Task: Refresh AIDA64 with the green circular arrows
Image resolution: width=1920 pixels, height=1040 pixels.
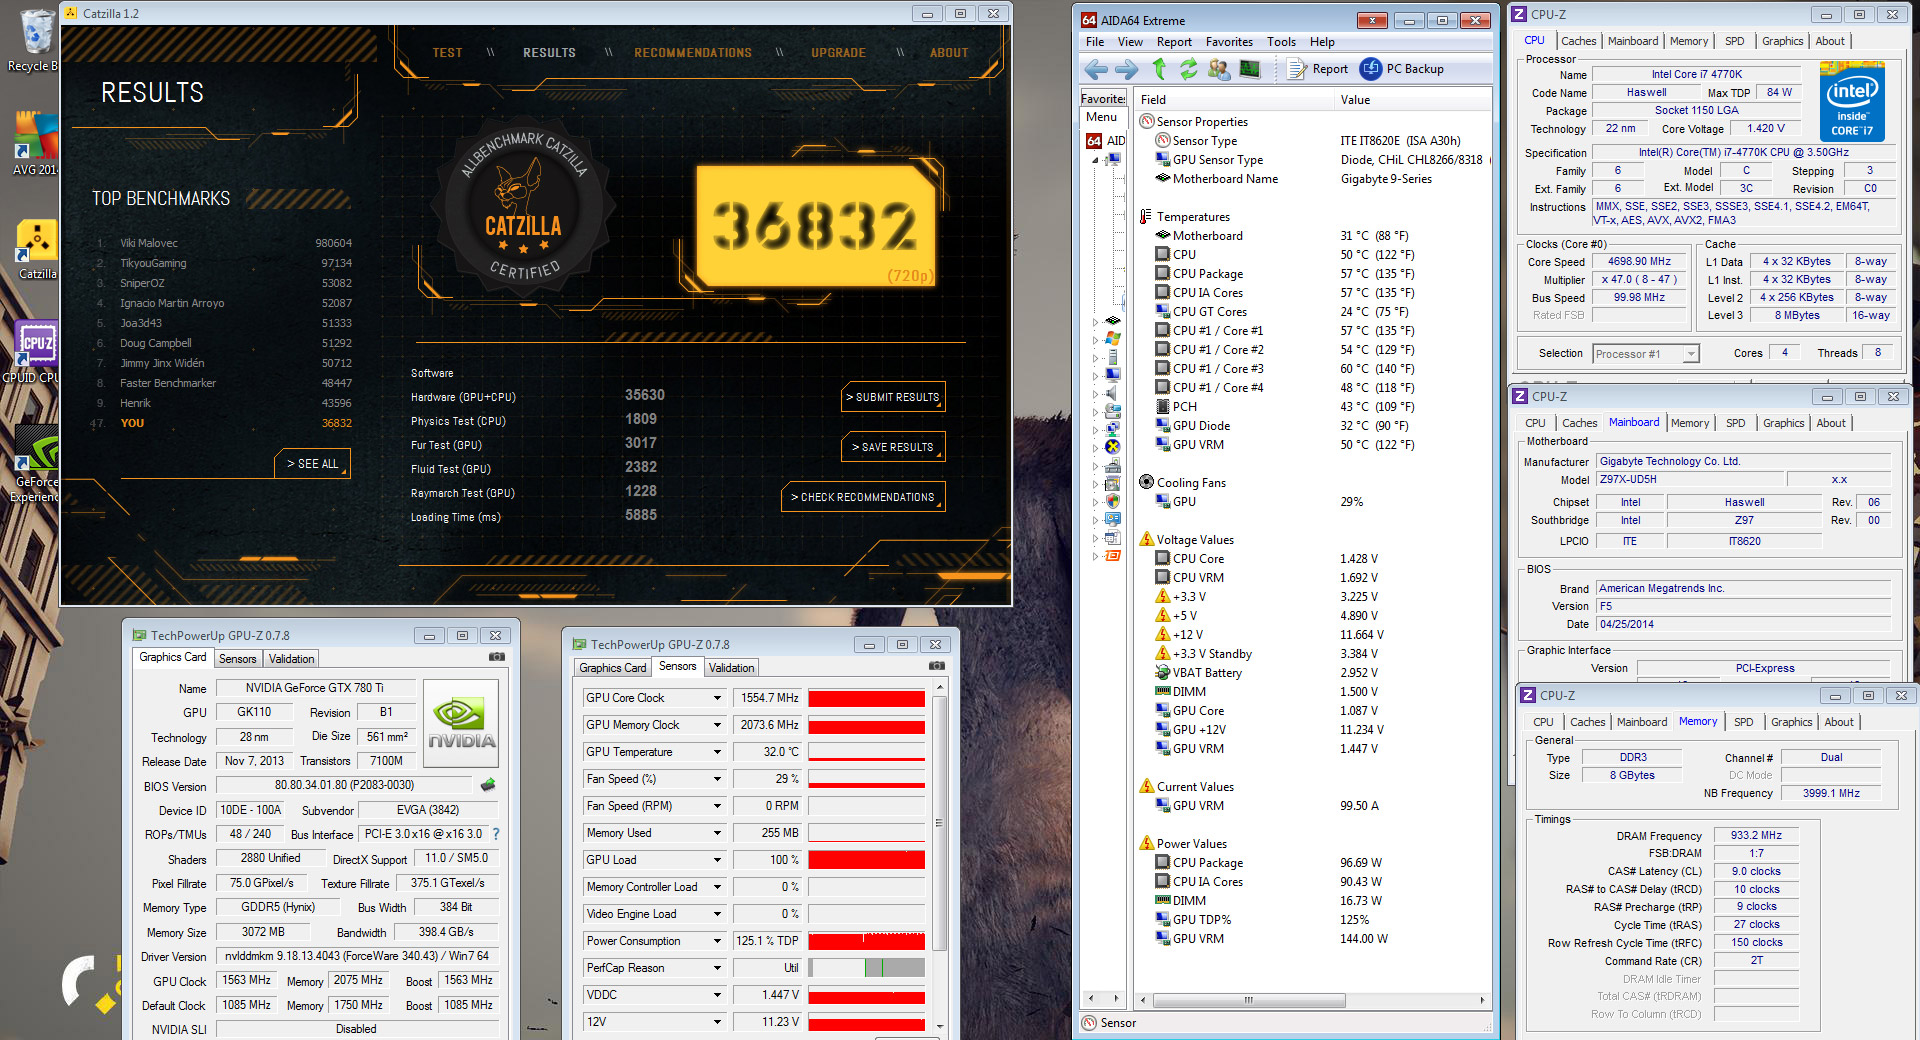Action: tap(1188, 69)
